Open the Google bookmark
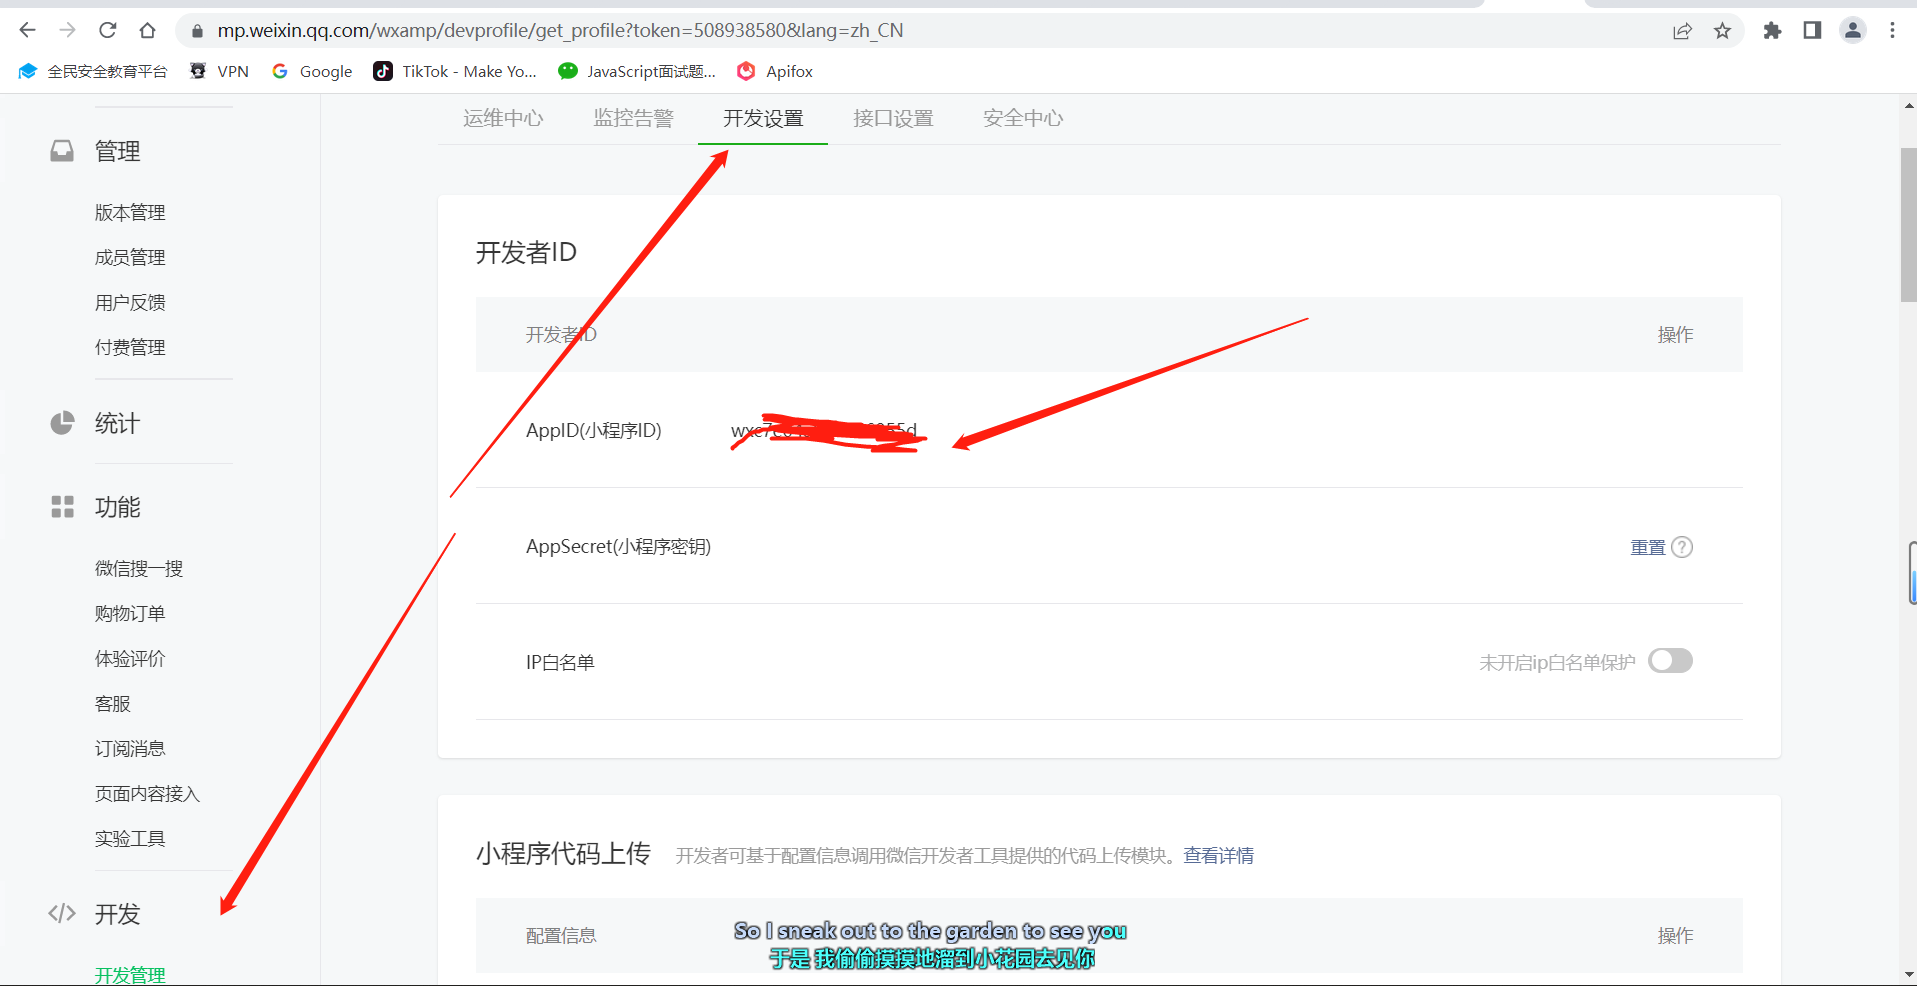Viewport: 1917px width, 986px height. [x=312, y=71]
